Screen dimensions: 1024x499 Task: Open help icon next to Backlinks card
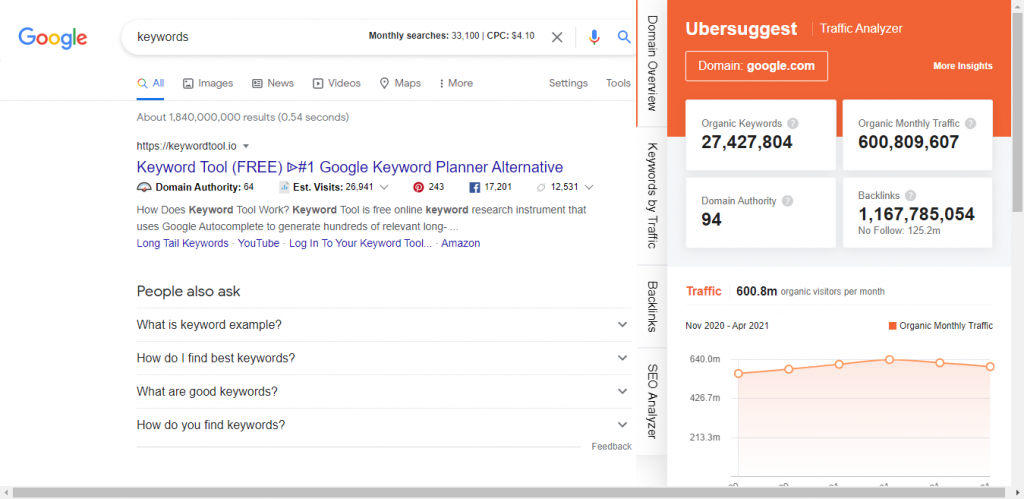pos(910,195)
